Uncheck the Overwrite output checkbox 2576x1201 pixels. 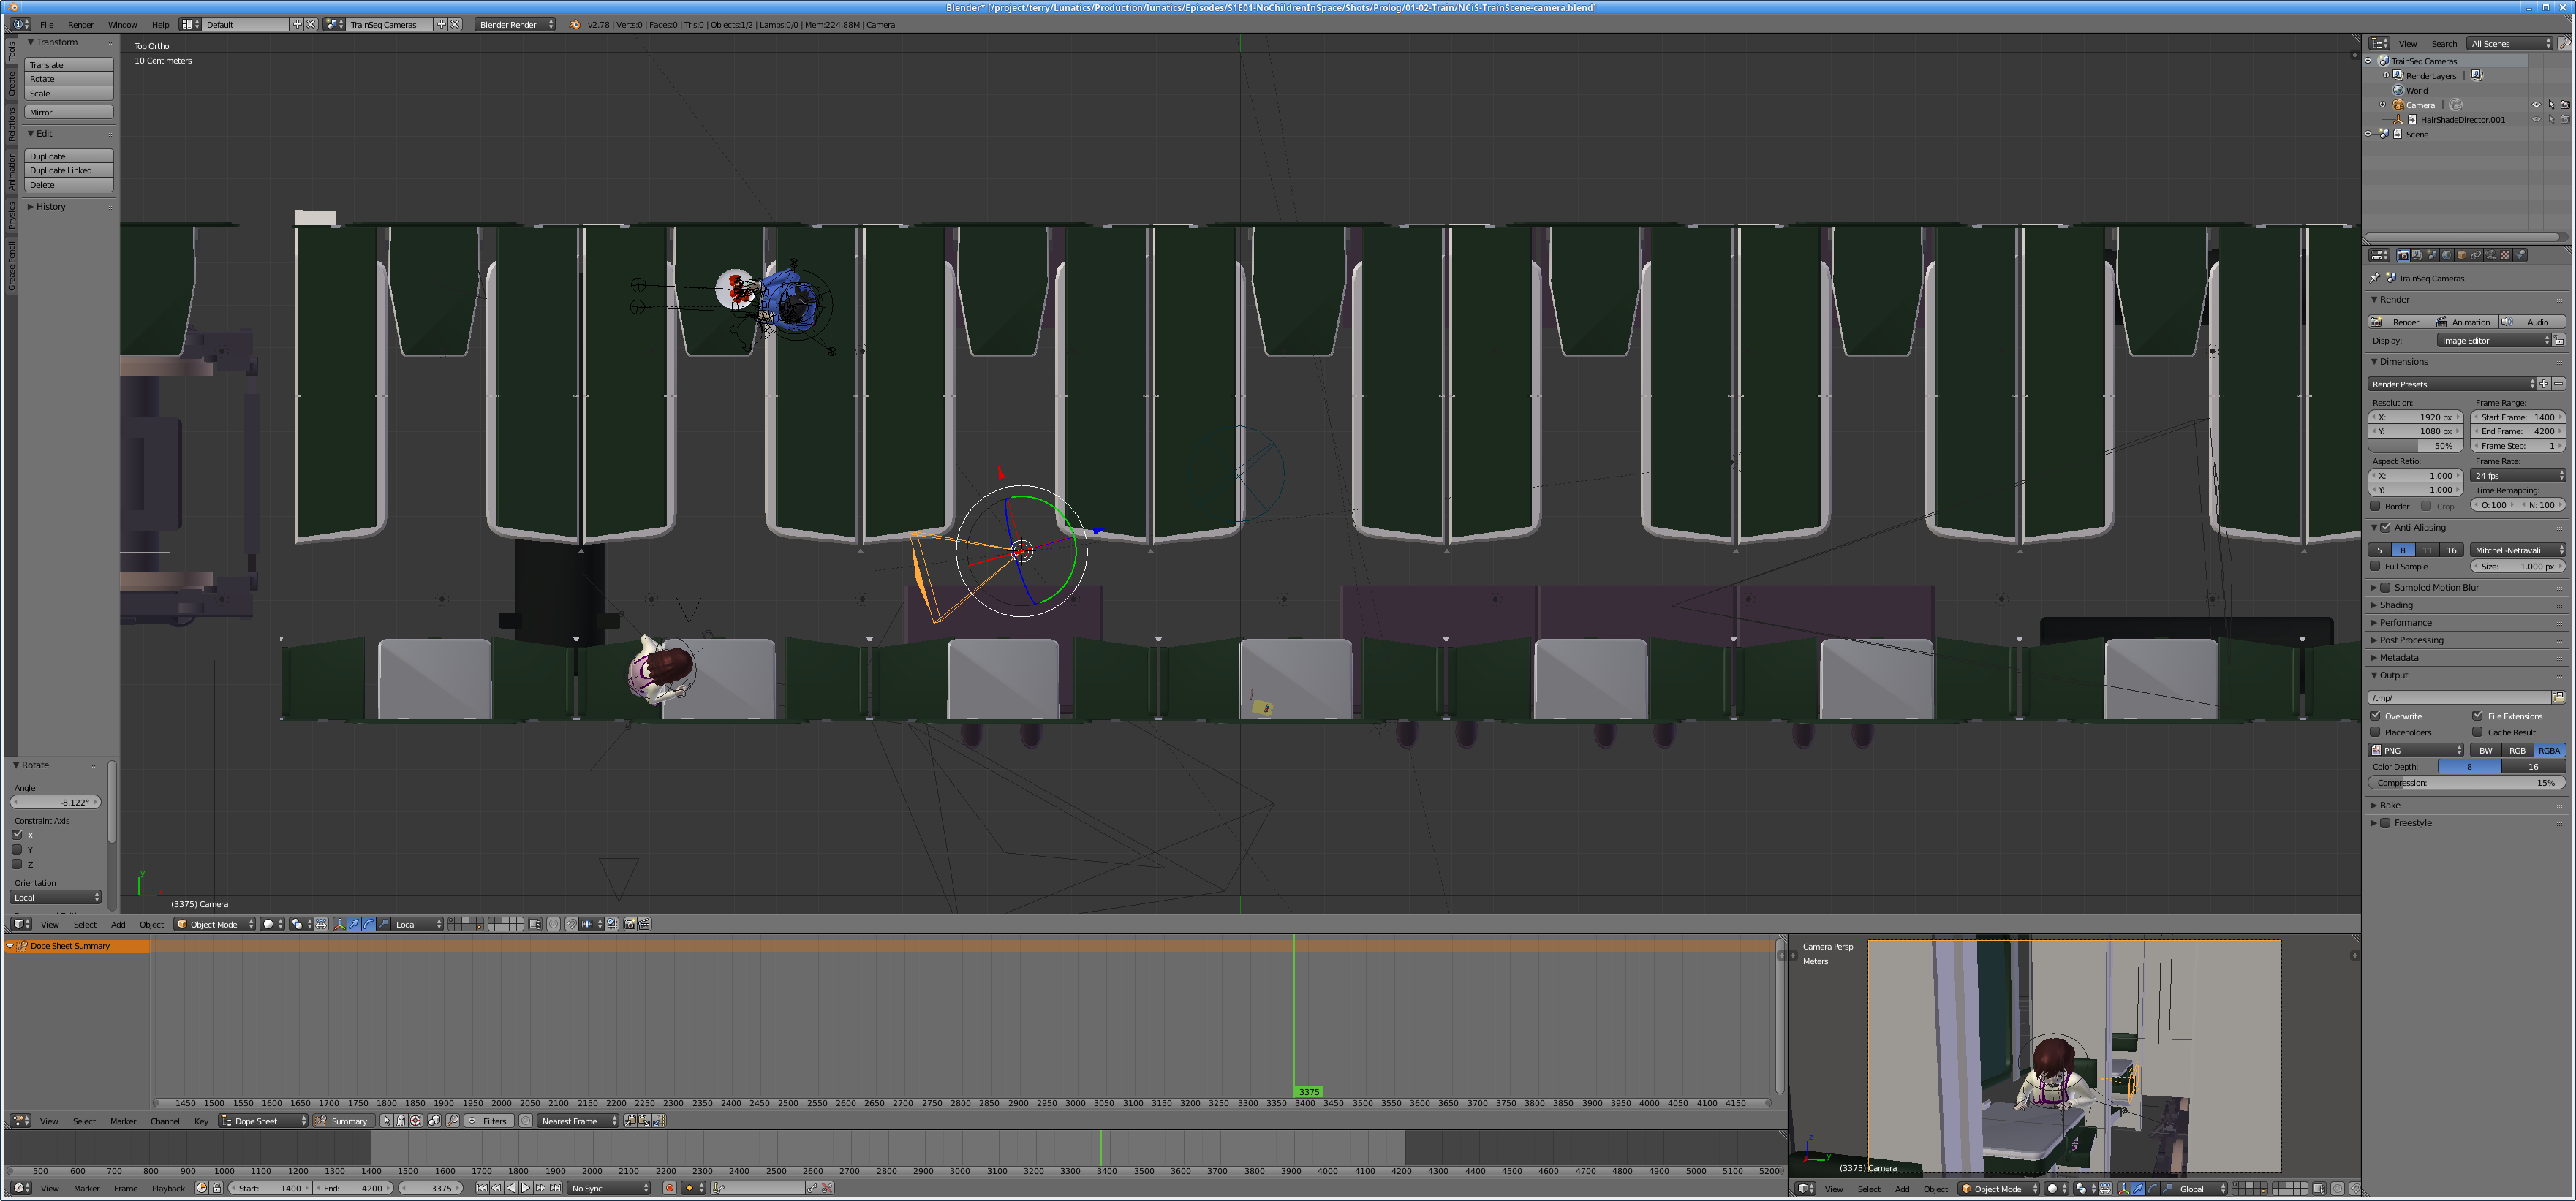click(x=2376, y=716)
